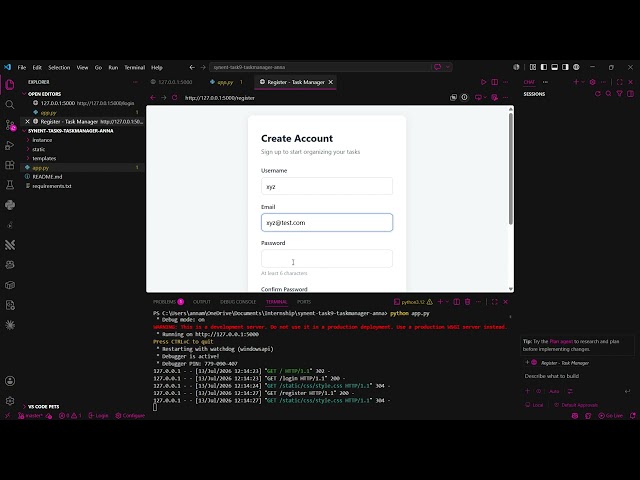This screenshot has height=480, width=640.
Task: Collapse the SYNENT-TASK9-TASKMANAGER-ANNA folder section
Action: (71, 131)
